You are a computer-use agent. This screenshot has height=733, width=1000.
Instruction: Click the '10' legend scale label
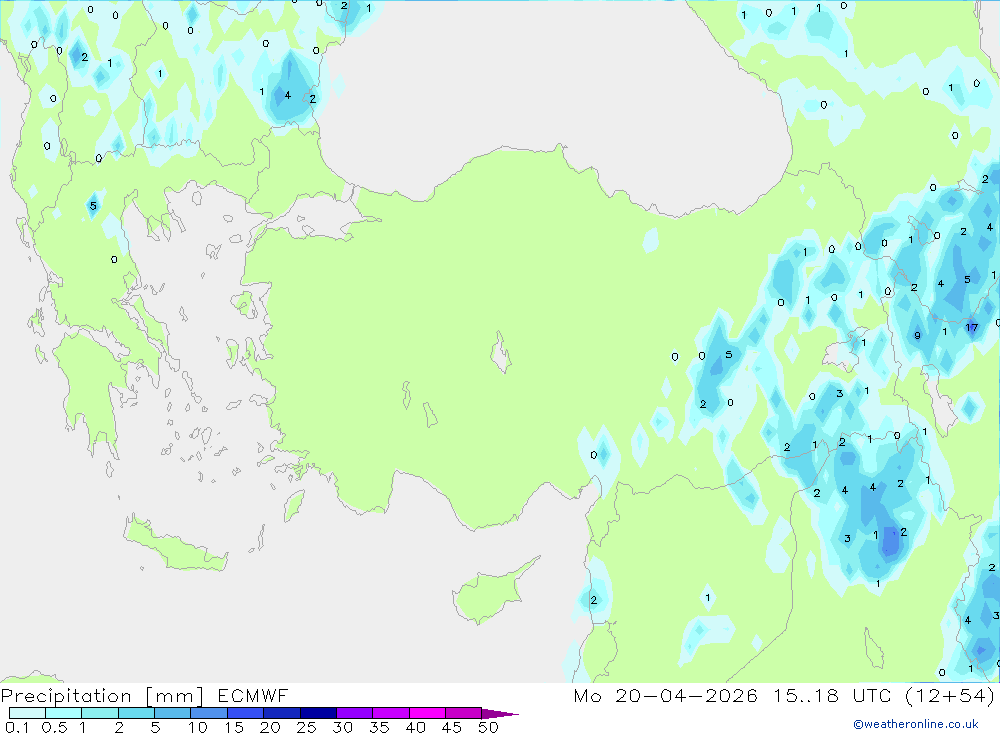[x=198, y=727]
